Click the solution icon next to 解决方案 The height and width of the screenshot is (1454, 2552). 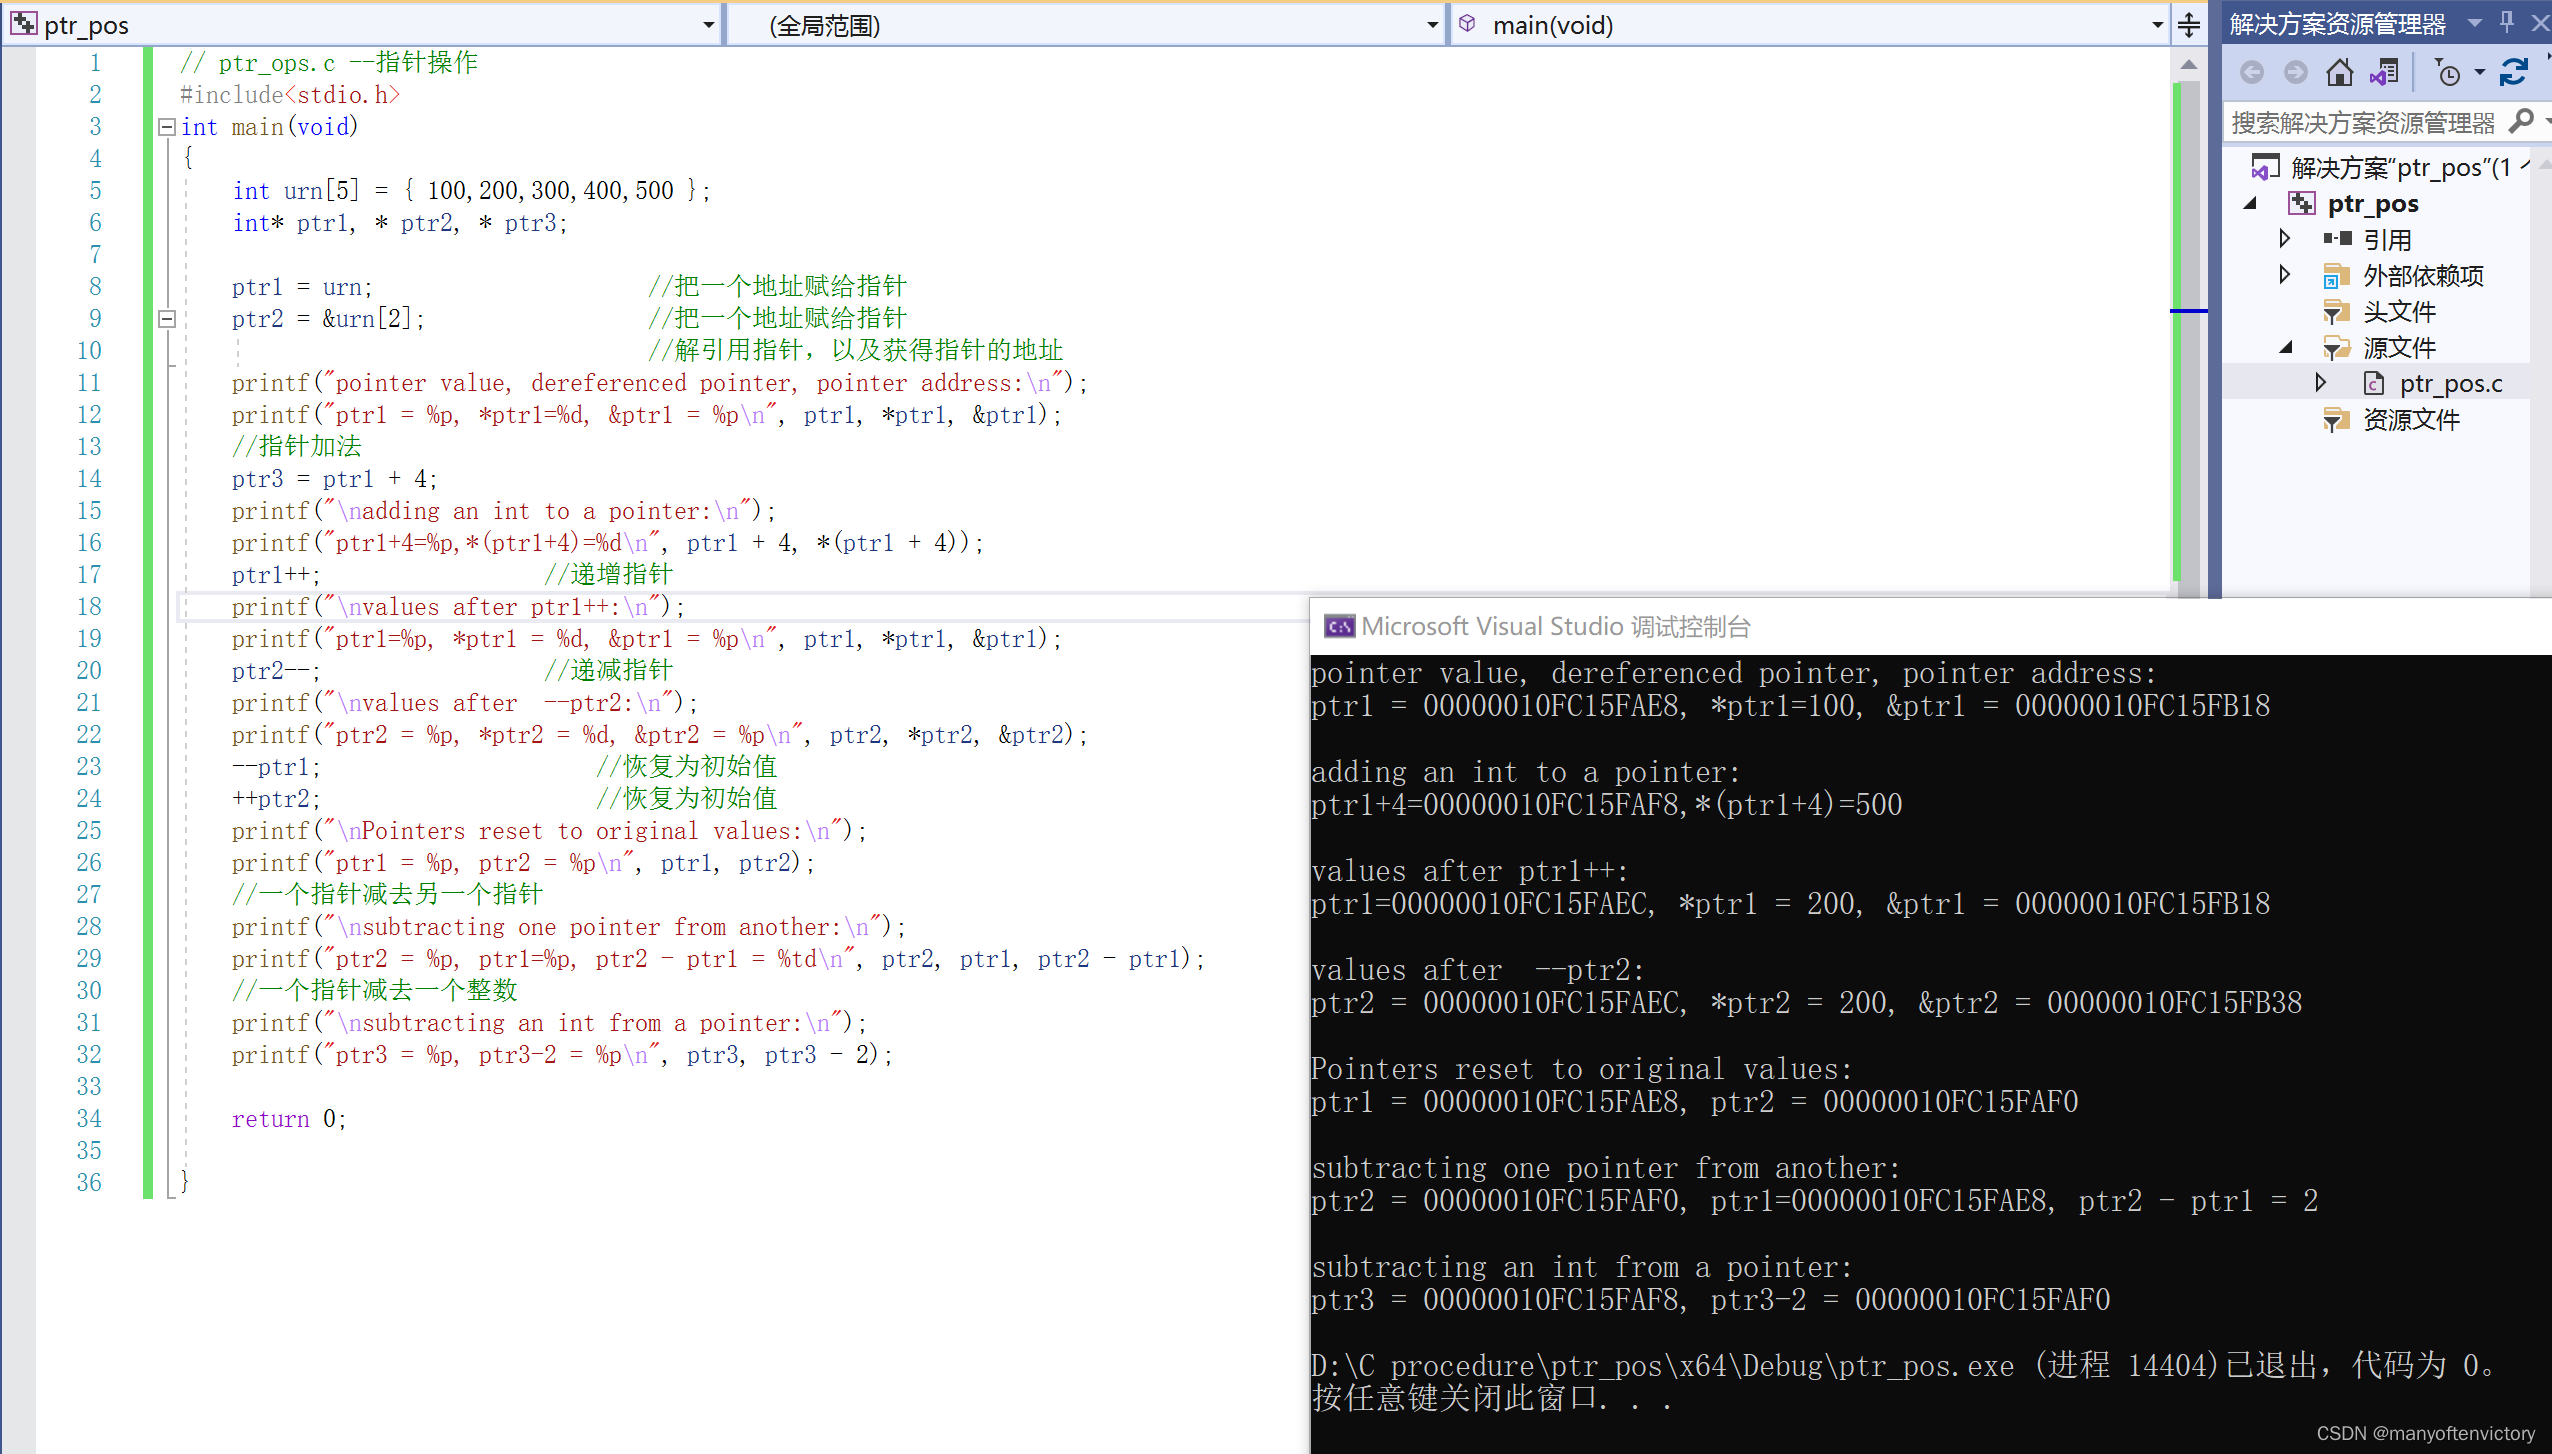tap(2265, 167)
